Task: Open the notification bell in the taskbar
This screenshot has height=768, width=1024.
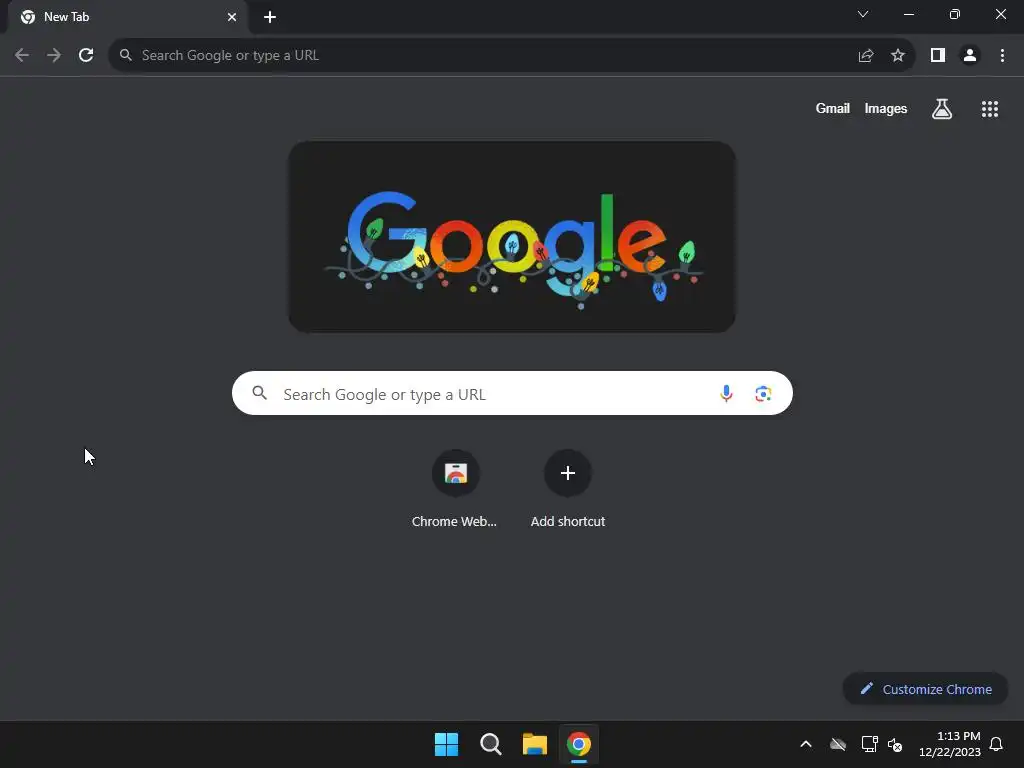Action: coord(996,744)
